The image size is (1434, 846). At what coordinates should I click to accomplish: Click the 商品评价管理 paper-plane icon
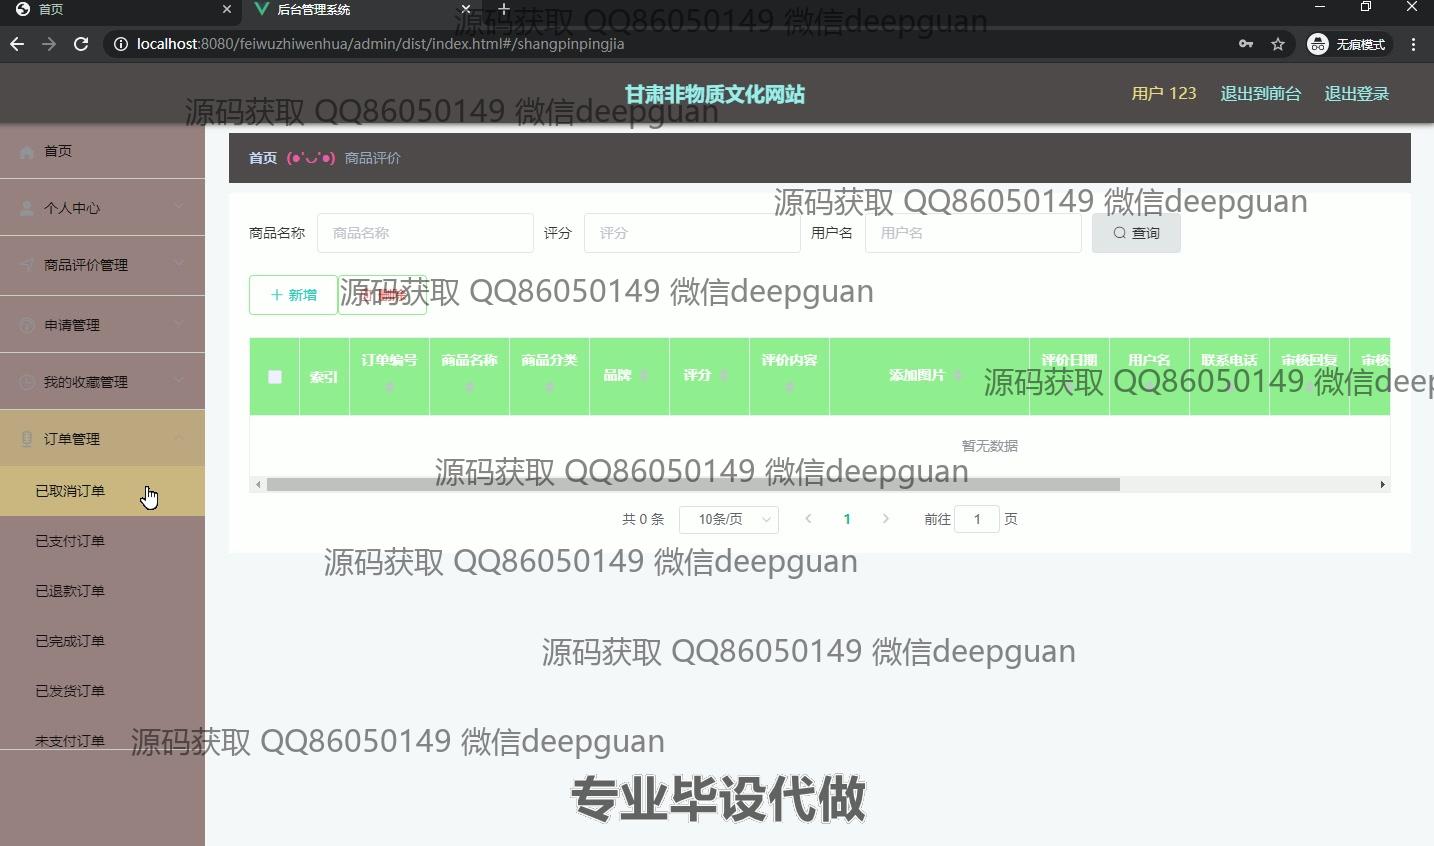click(27, 265)
